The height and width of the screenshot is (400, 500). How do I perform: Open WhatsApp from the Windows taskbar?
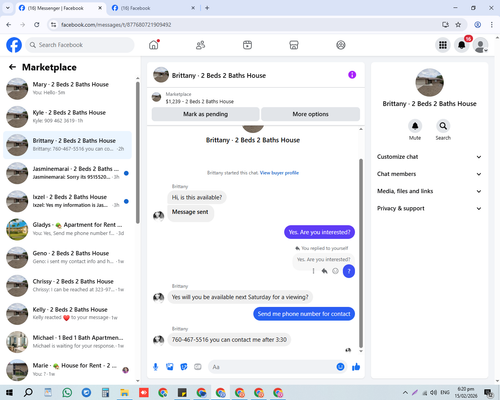[67, 392]
